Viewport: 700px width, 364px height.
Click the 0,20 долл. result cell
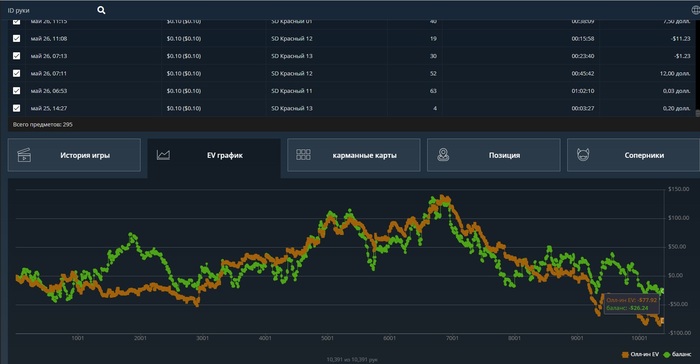point(677,108)
